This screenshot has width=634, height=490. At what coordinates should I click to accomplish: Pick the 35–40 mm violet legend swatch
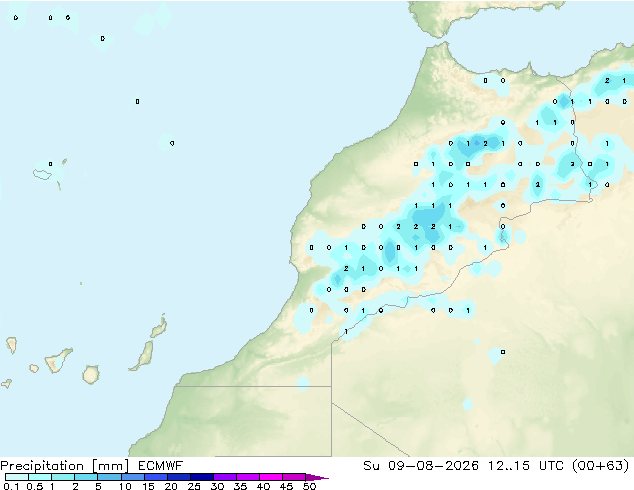pos(247,477)
